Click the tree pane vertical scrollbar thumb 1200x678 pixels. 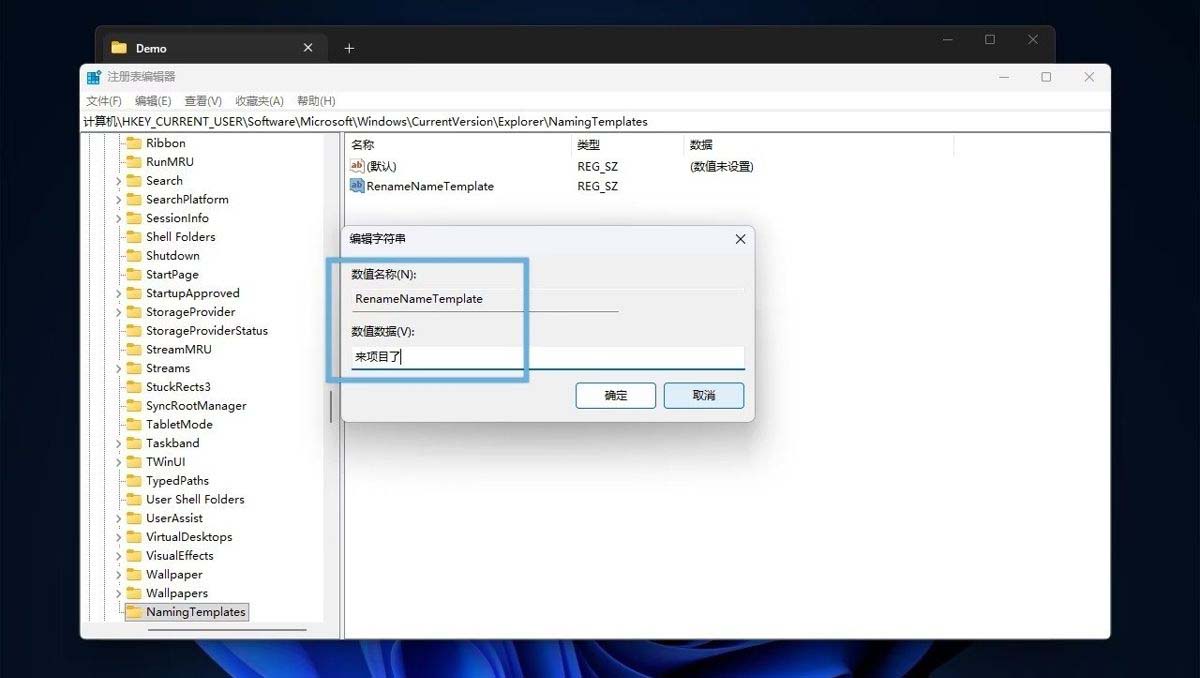[x=331, y=406]
